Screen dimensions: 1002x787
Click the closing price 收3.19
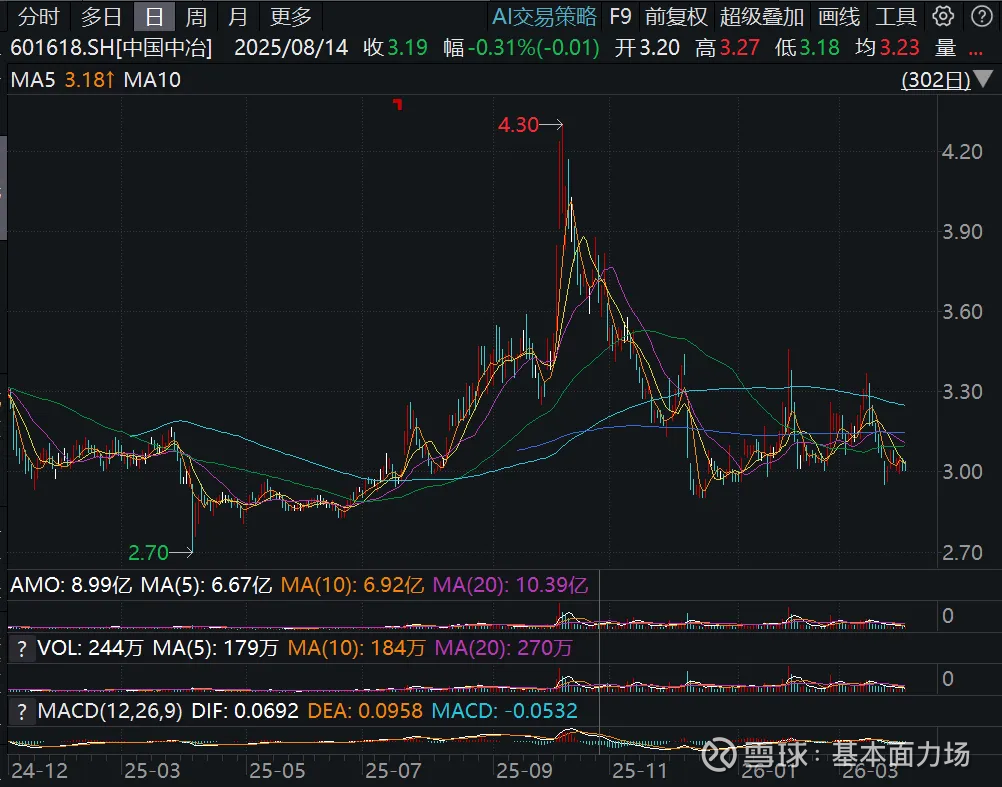click(395, 48)
